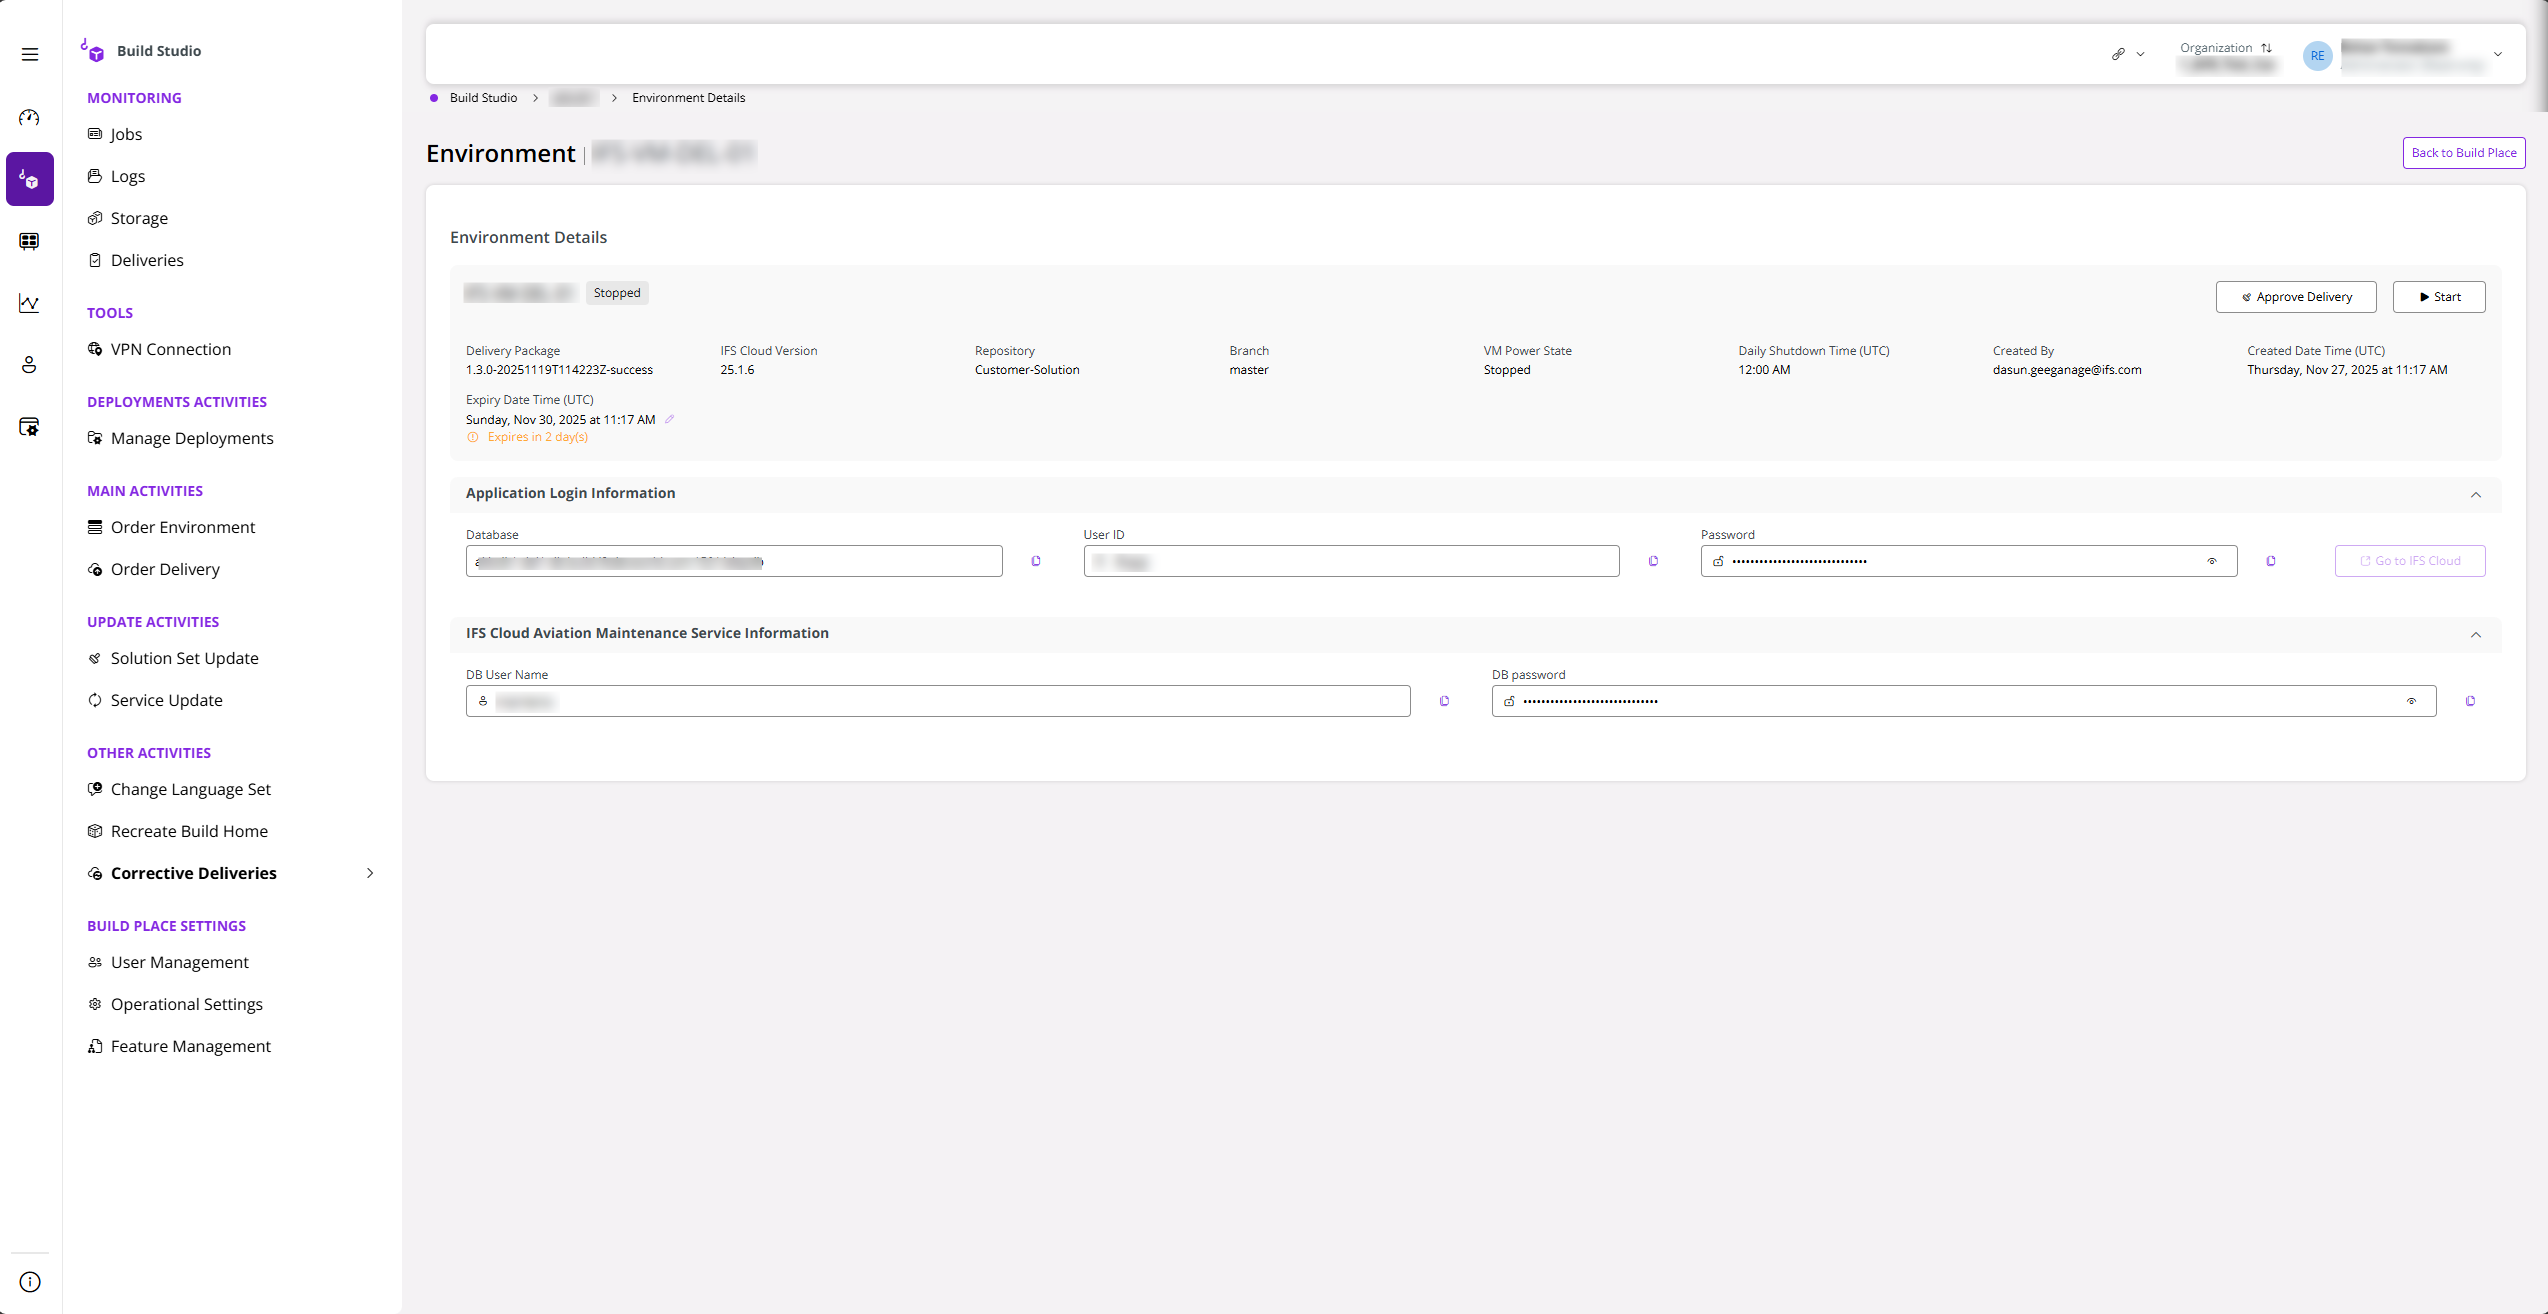Click IFS Cloud Version value 25.1.6

point(737,370)
